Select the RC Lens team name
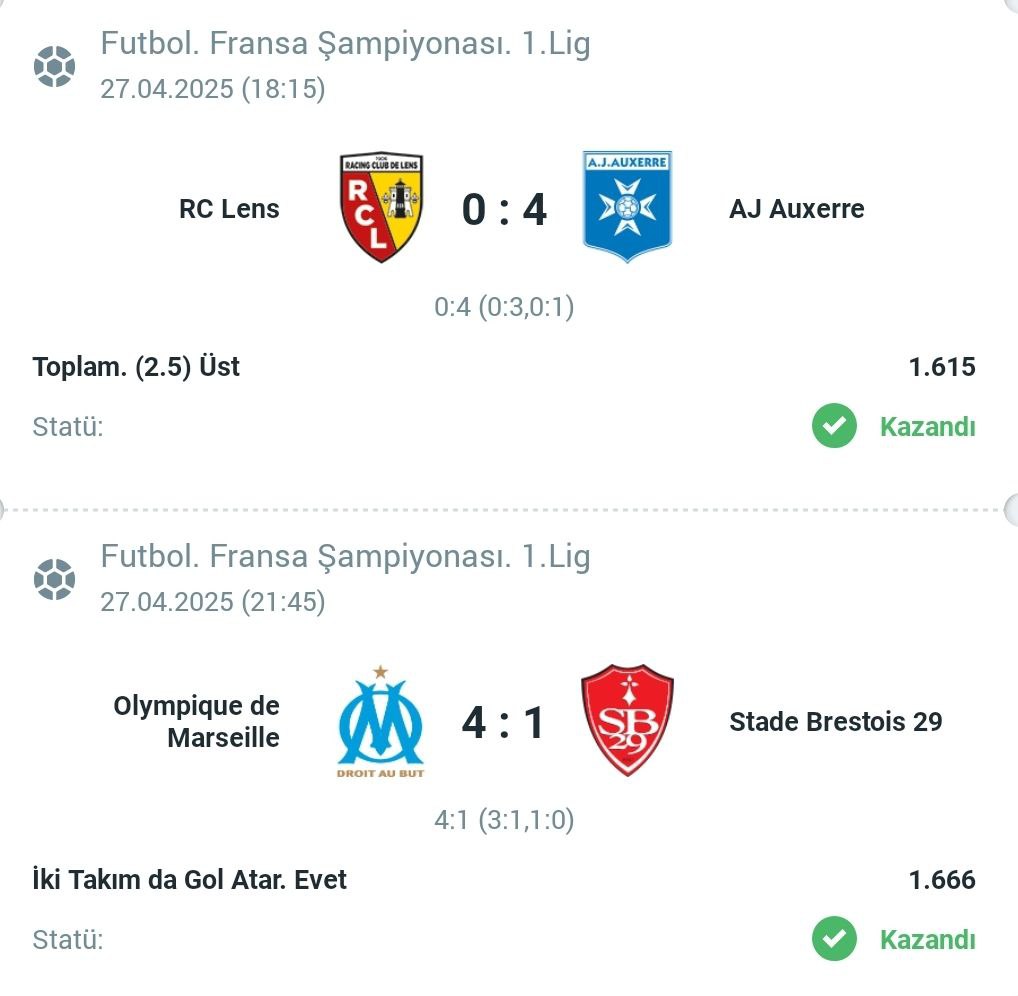Screen dimensions: 1018x996 point(229,209)
